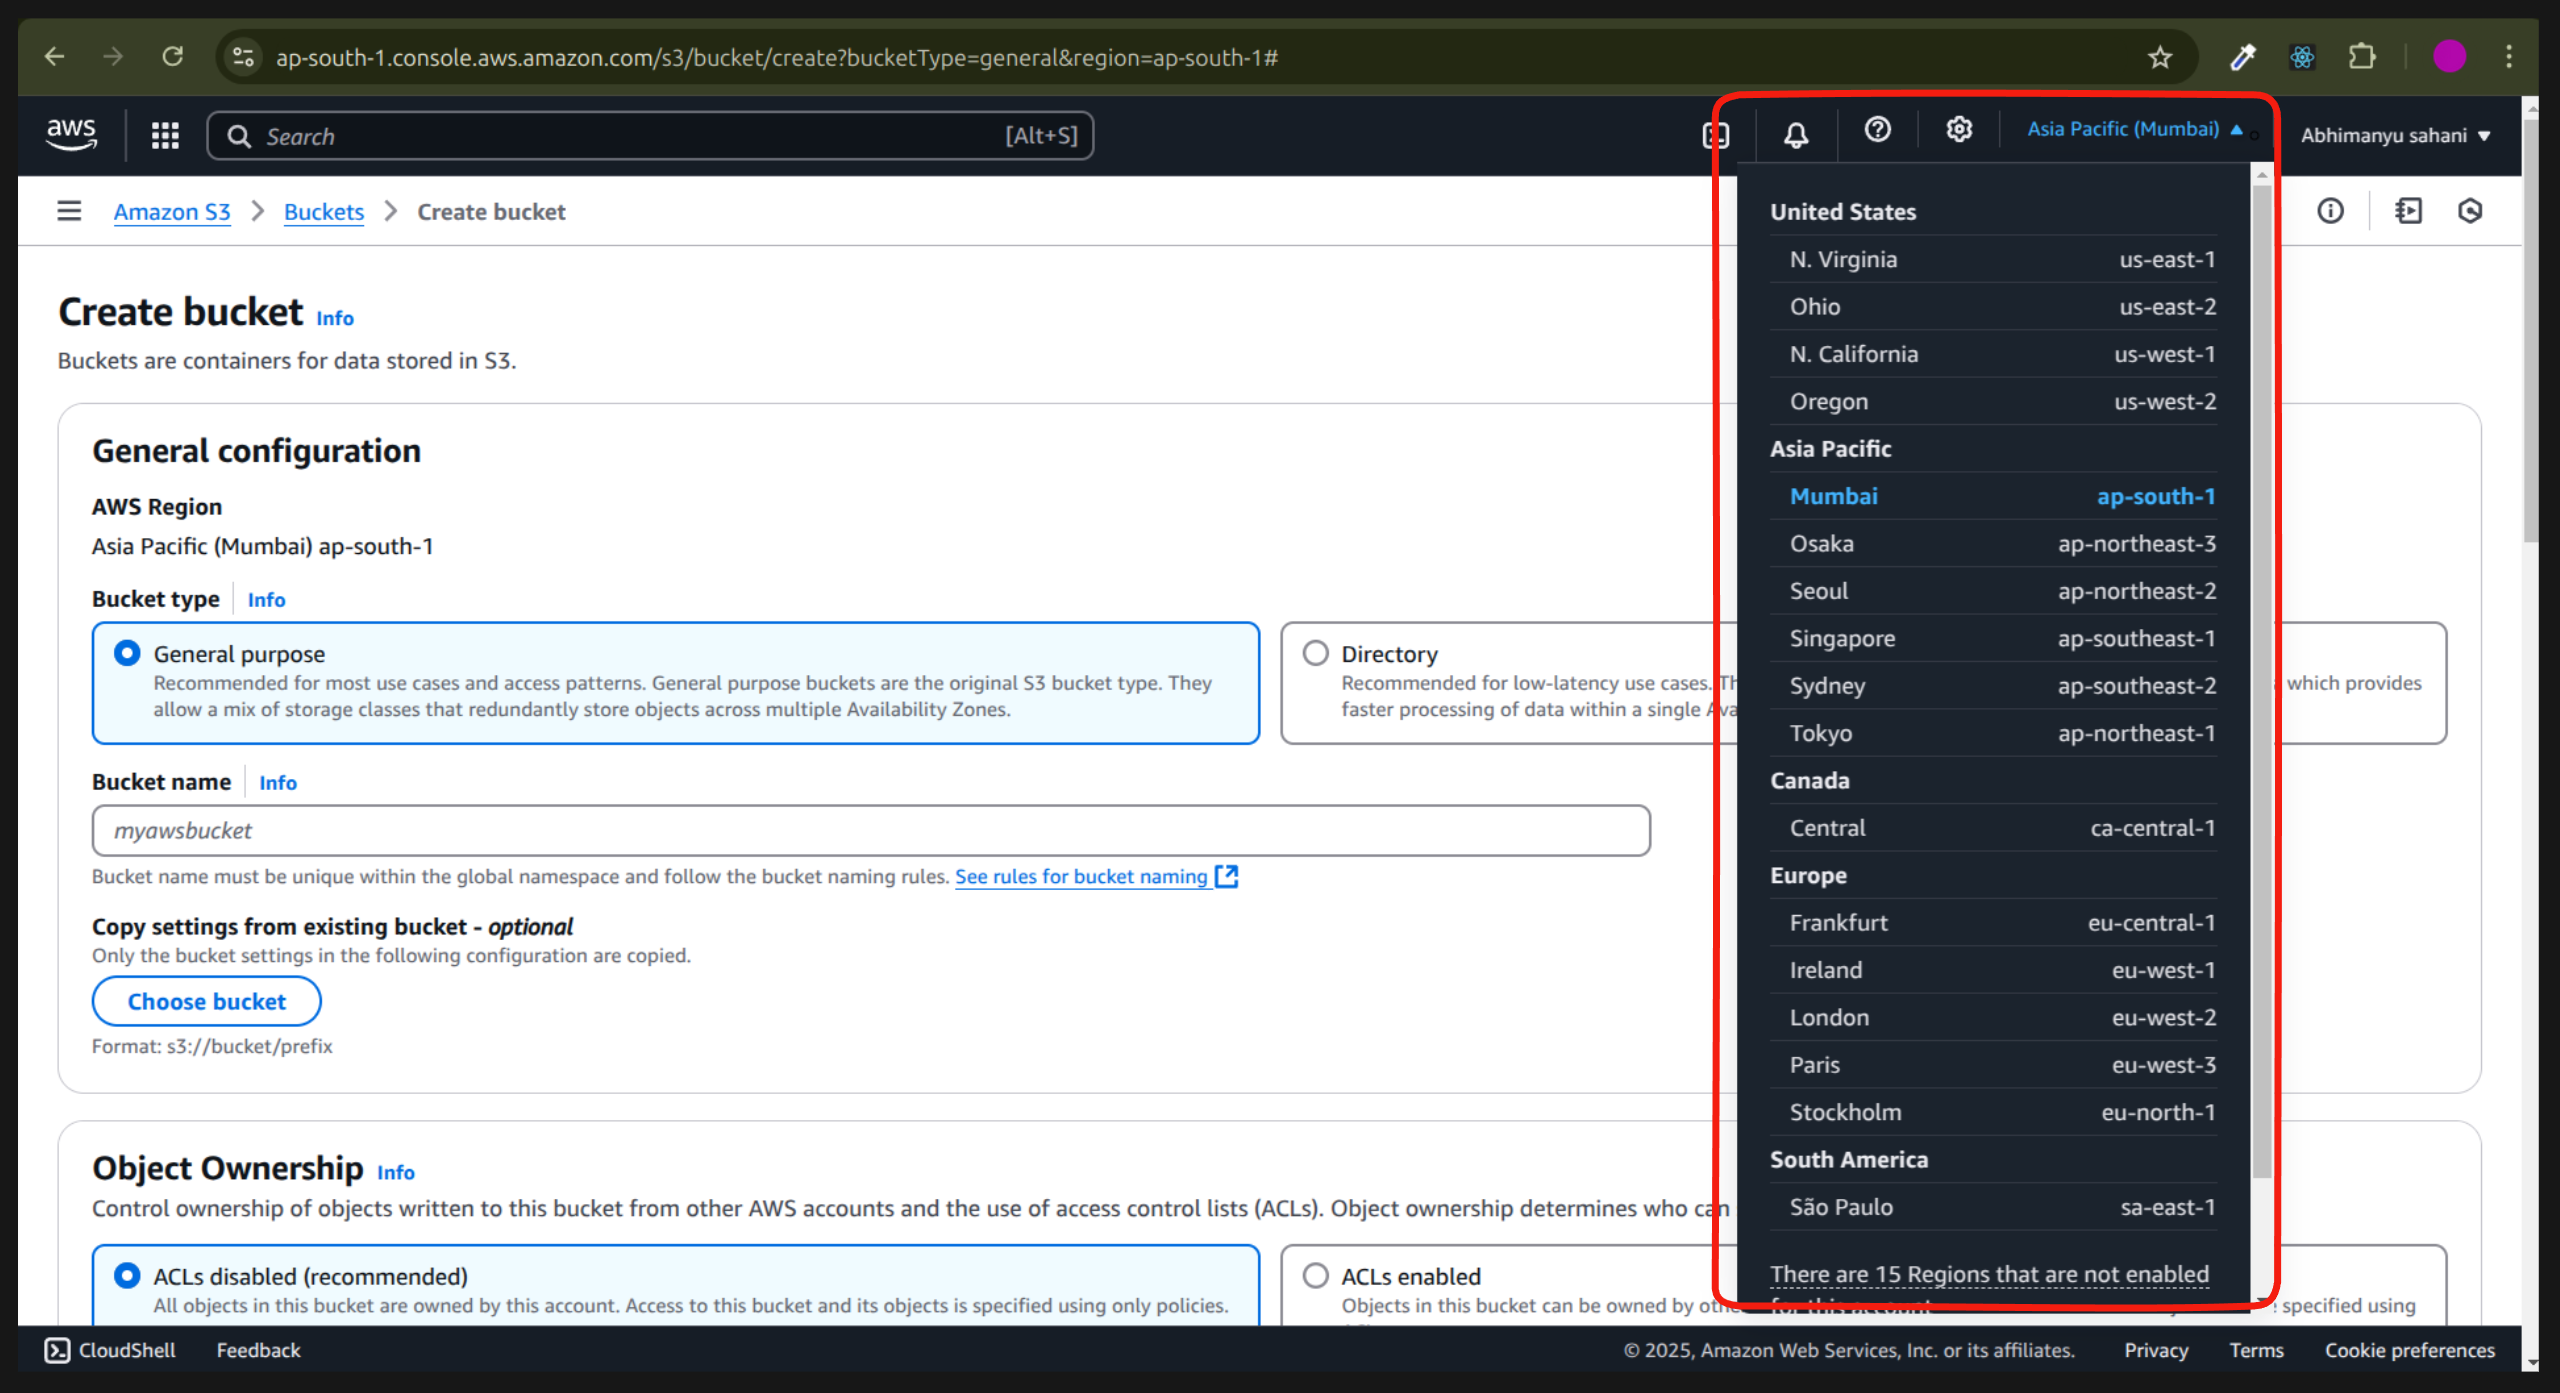Image resolution: width=2560 pixels, height=1393 pixels.
Task: Open the Chrome profile avatar
Action: pyautogui.click(x=2449, y=57)
